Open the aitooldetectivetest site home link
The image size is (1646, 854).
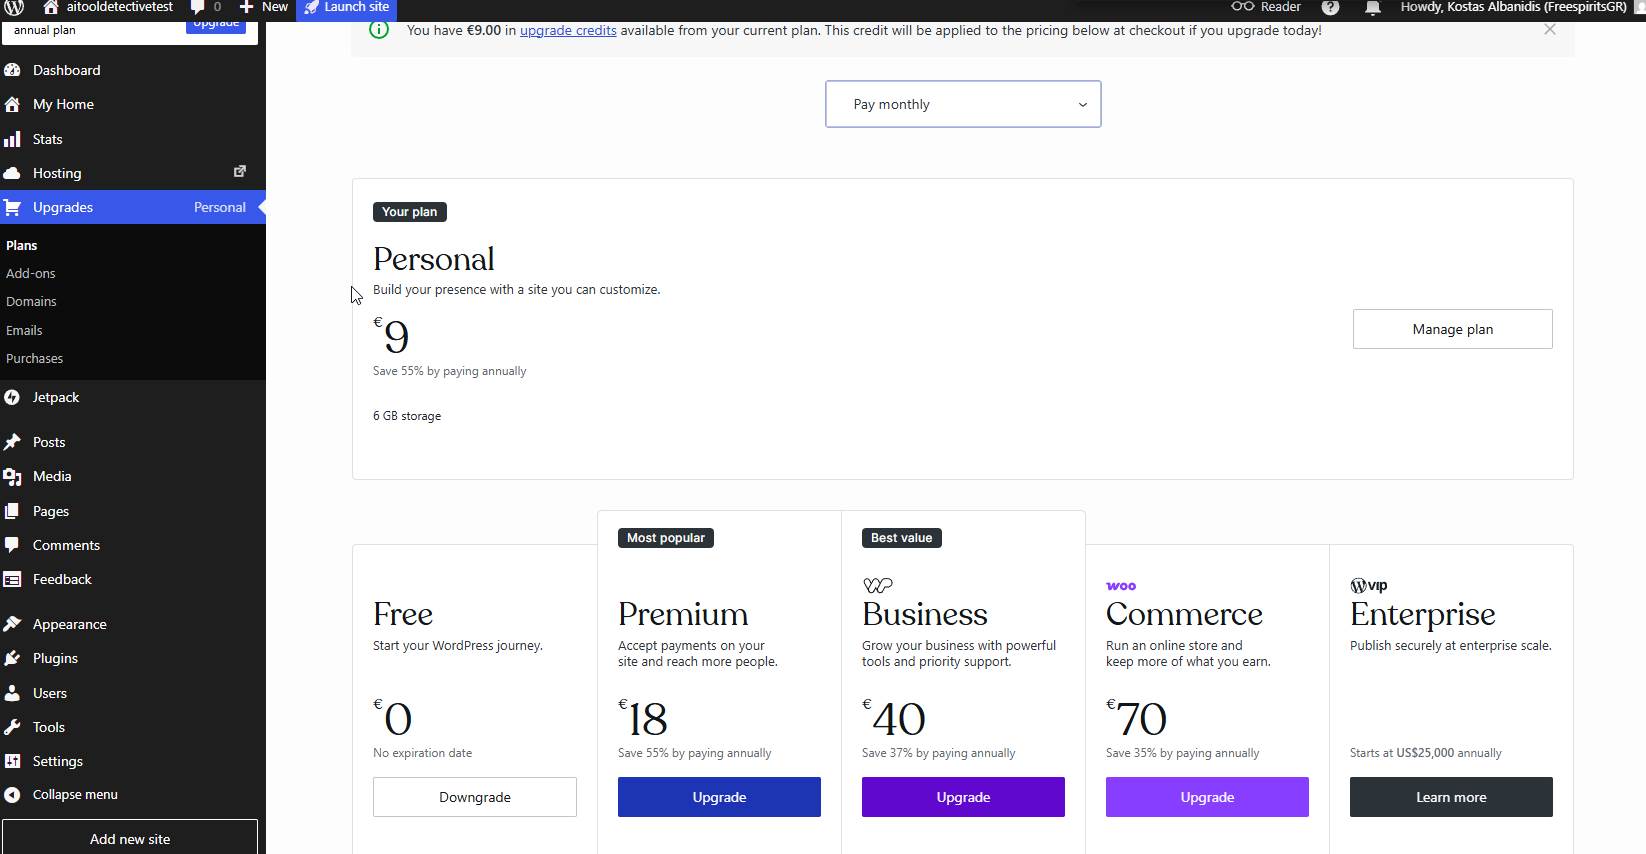(x=108, y=7)
